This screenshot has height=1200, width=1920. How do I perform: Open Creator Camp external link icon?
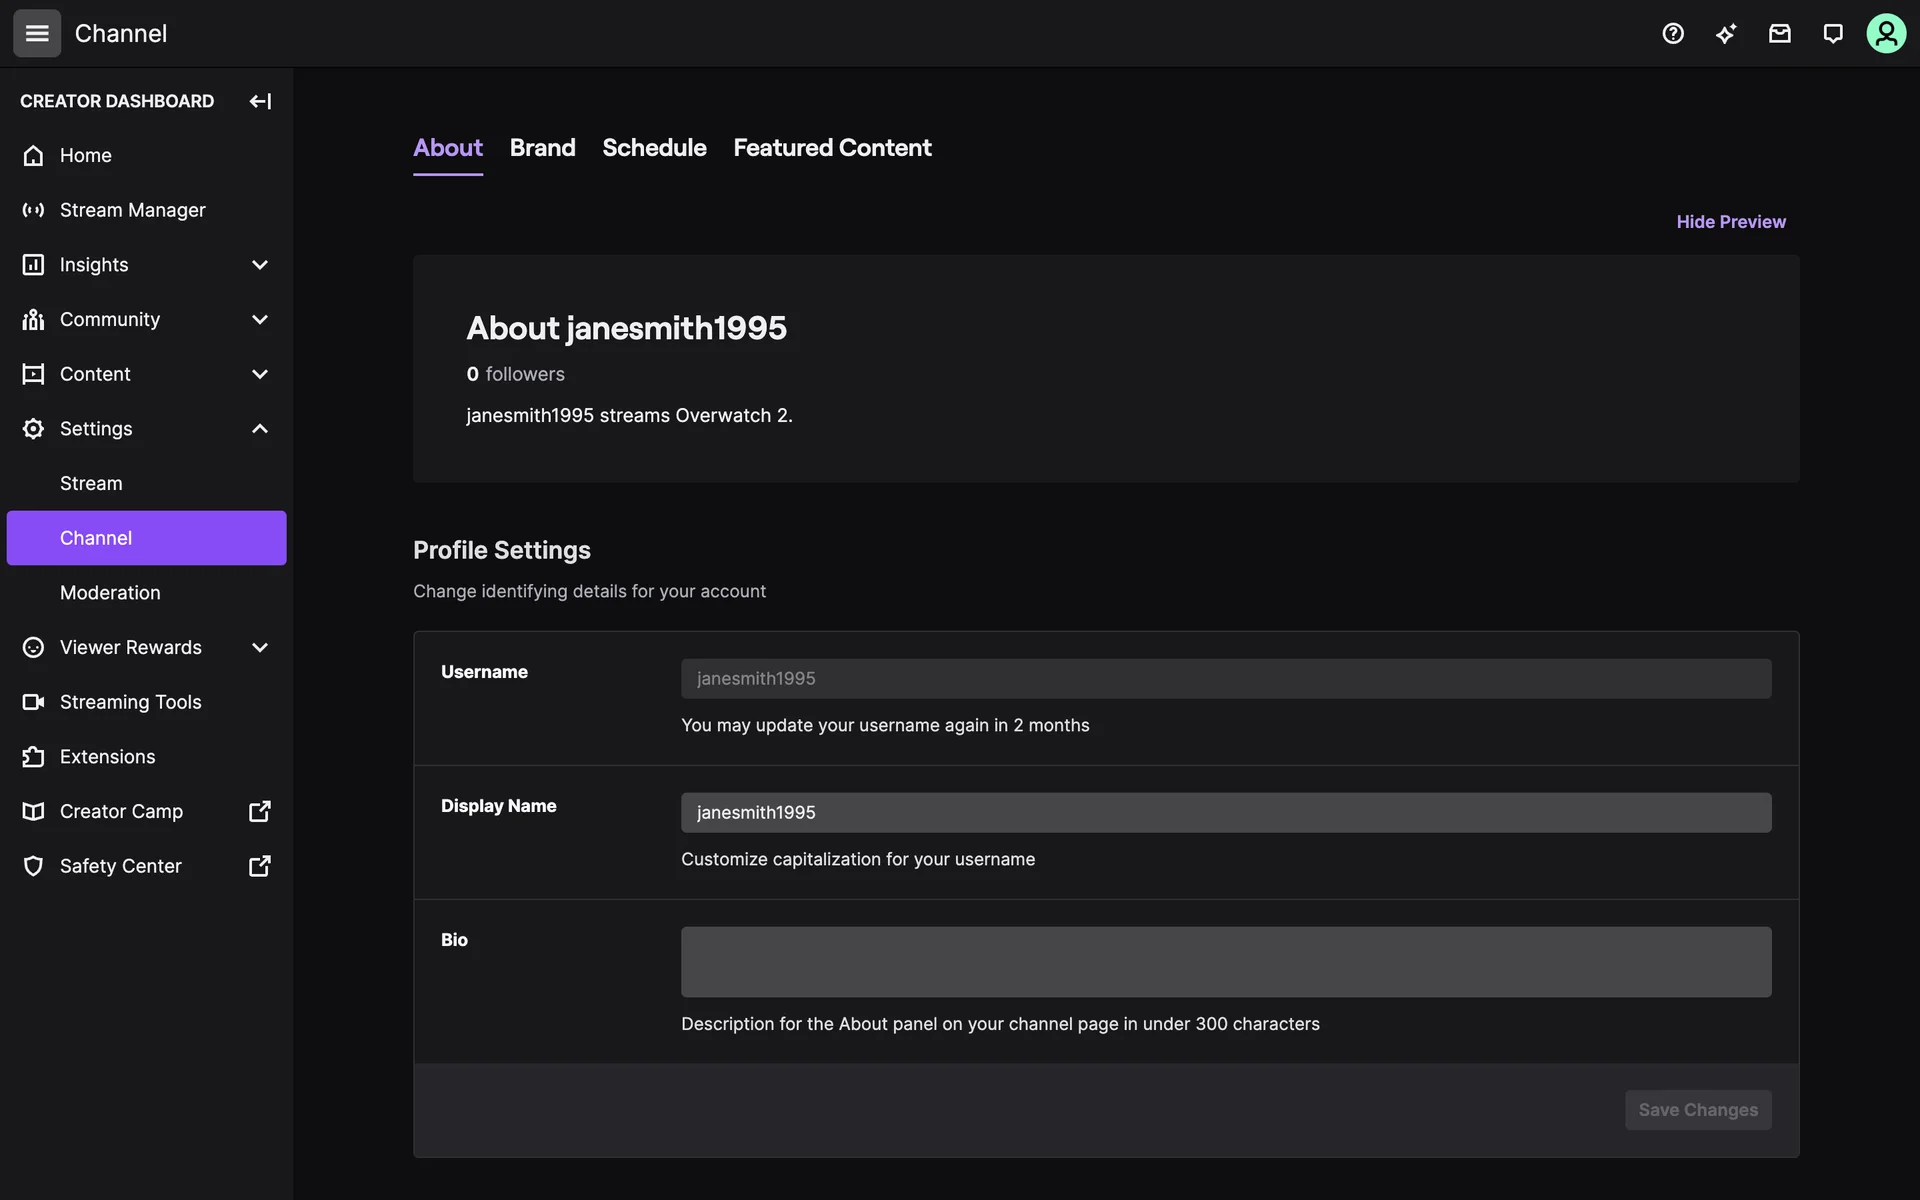pyautogui.click(x=259, y=811)
